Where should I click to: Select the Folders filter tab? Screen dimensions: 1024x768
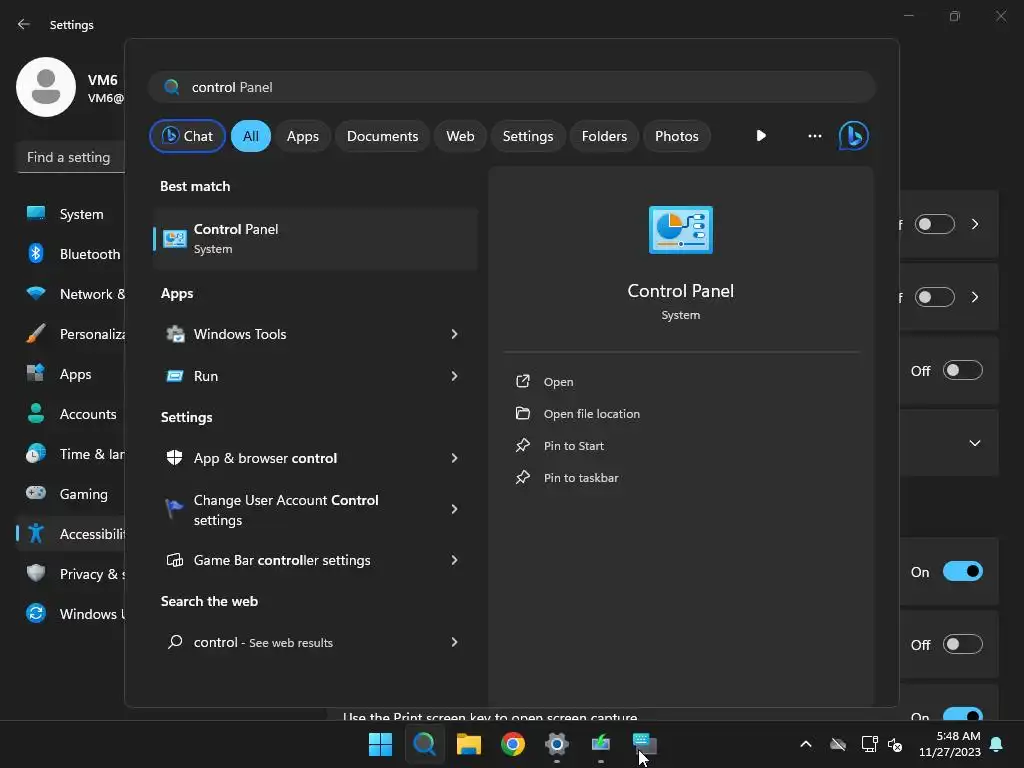pos(604,136)
